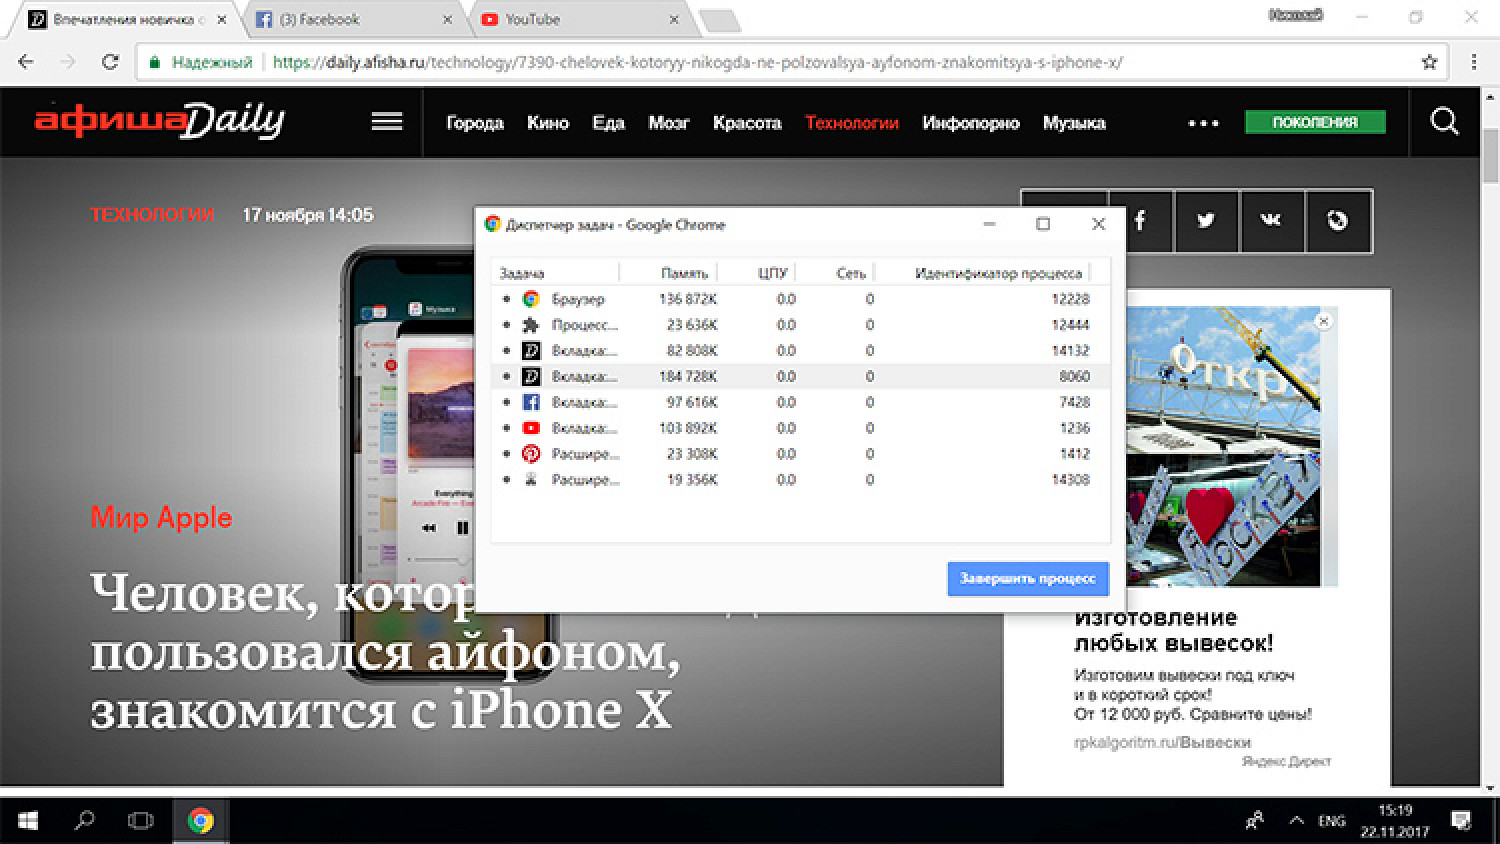
Task: Open the Города section
Action: [475, 123]
